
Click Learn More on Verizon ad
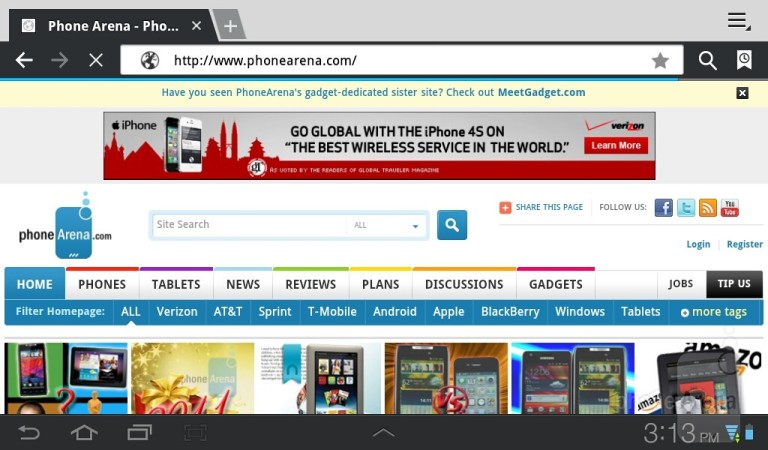616,145
